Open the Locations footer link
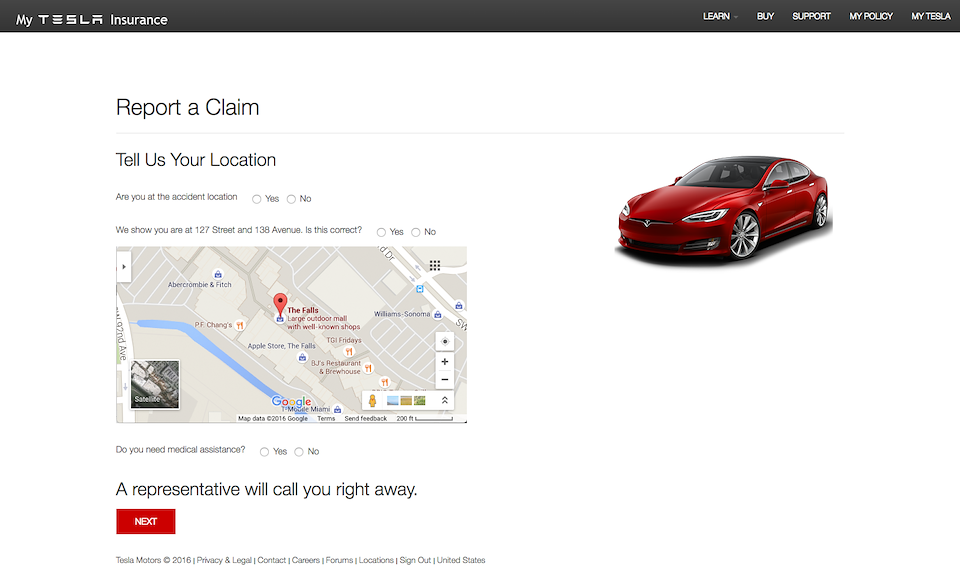This screenshot has height=586, width=960. [x=376, y=560]
